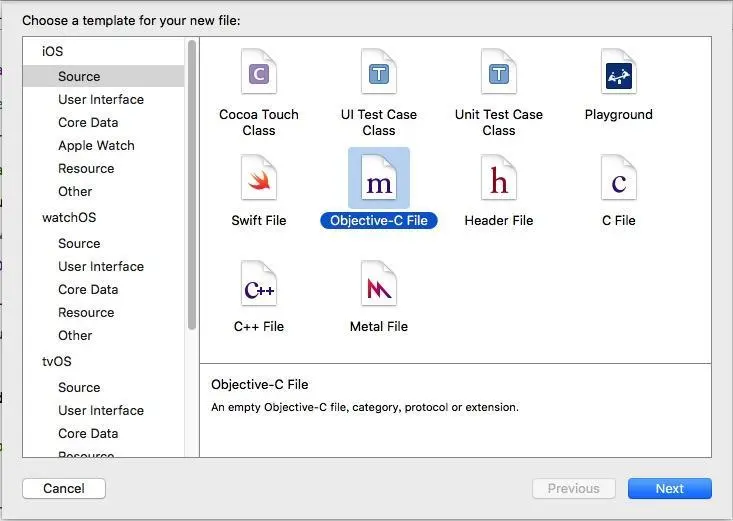Select the Playground template icon
The image size is (733, 521).
click(619, 73)
